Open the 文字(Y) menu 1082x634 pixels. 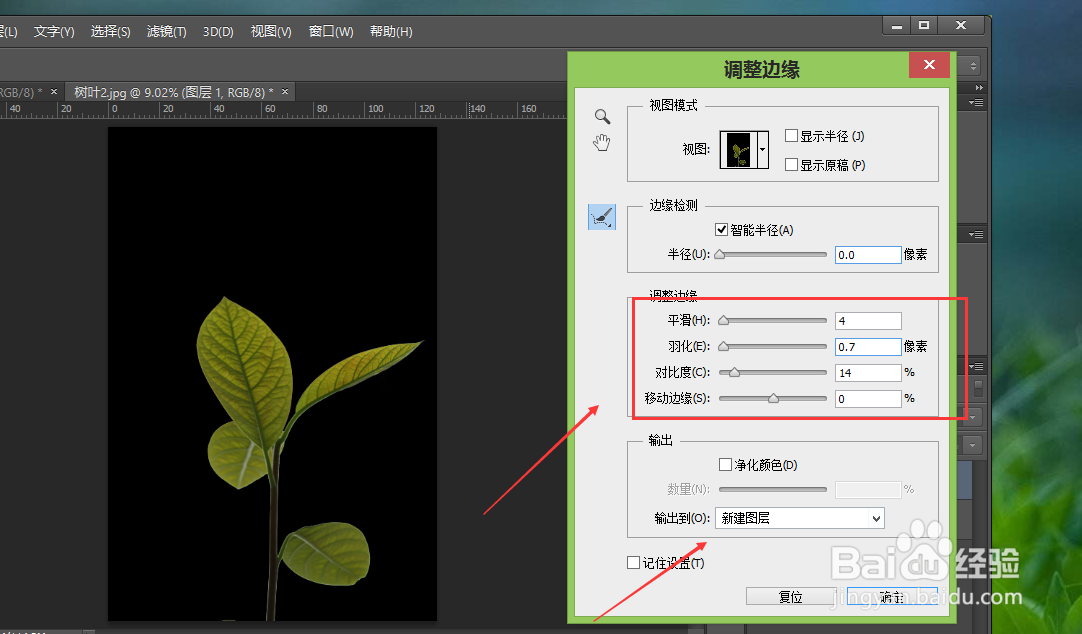[x=54, y=32]
